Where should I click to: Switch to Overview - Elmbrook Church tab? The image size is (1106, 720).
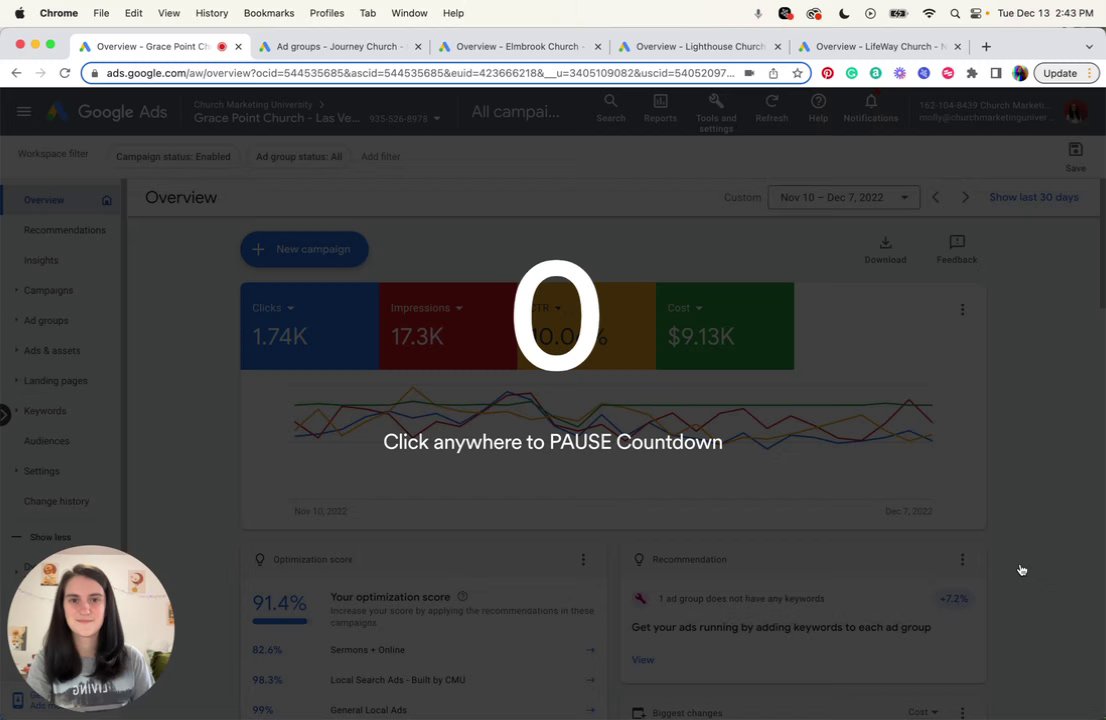(520, 47)
